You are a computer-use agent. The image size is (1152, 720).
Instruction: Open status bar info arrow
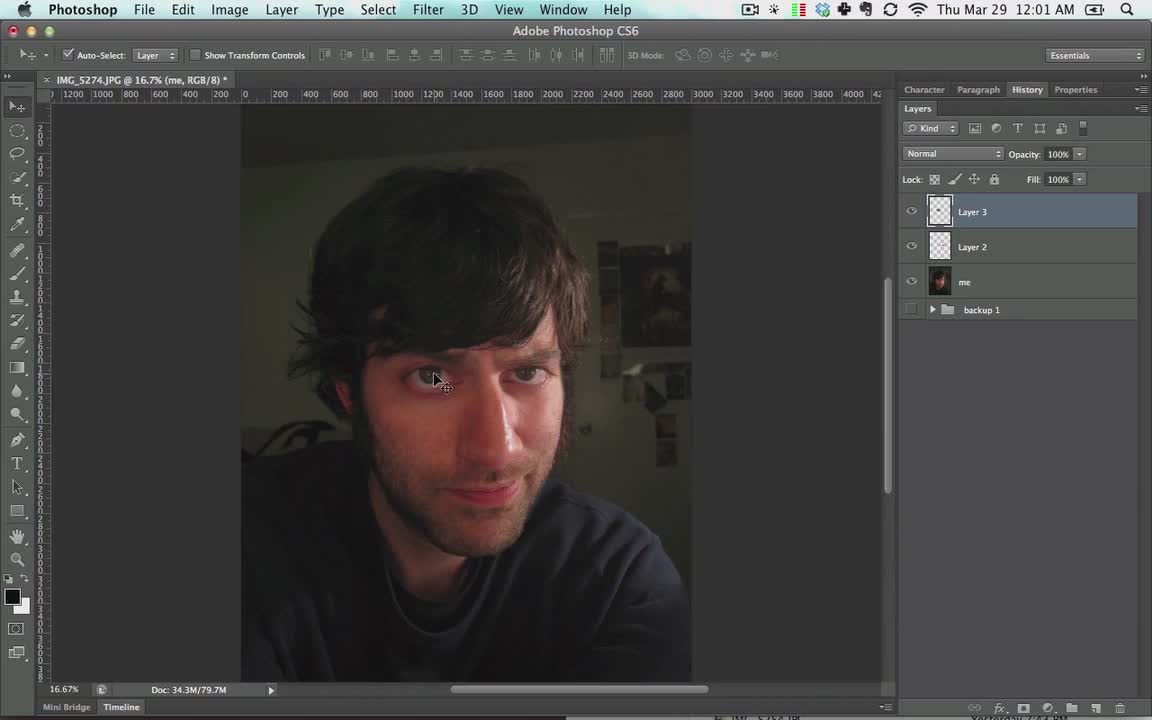(271, 690)
